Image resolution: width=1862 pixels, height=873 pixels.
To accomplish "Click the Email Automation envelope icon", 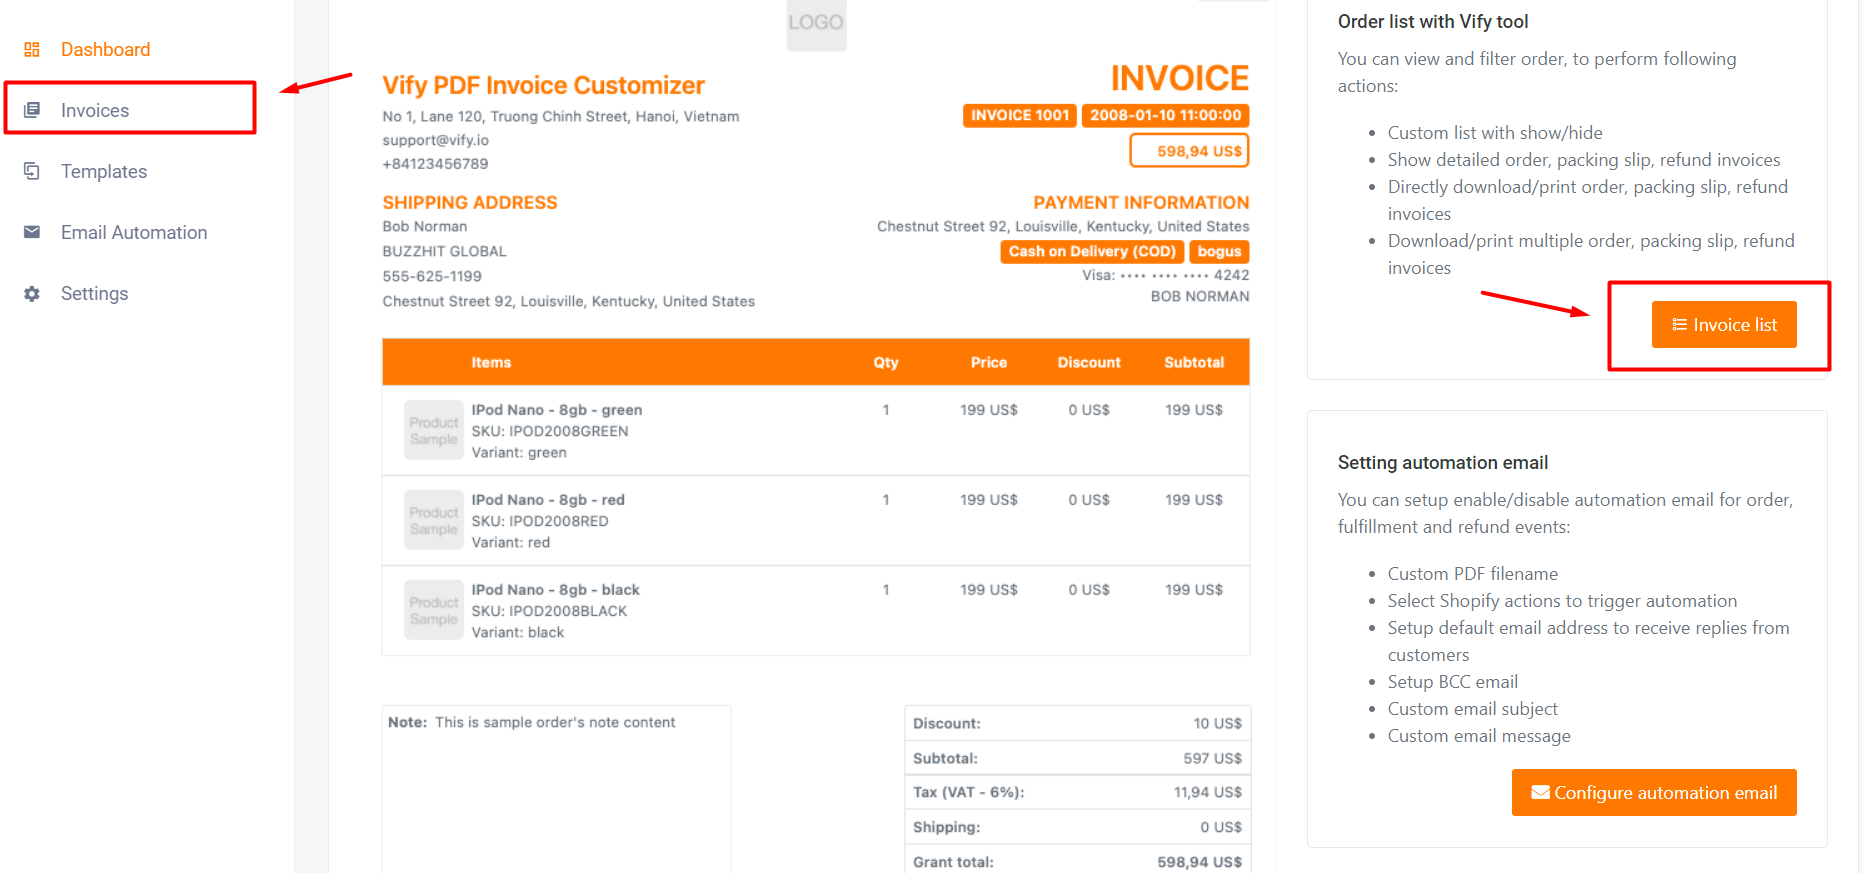I will pyautogui.click(x=32, y=232).
